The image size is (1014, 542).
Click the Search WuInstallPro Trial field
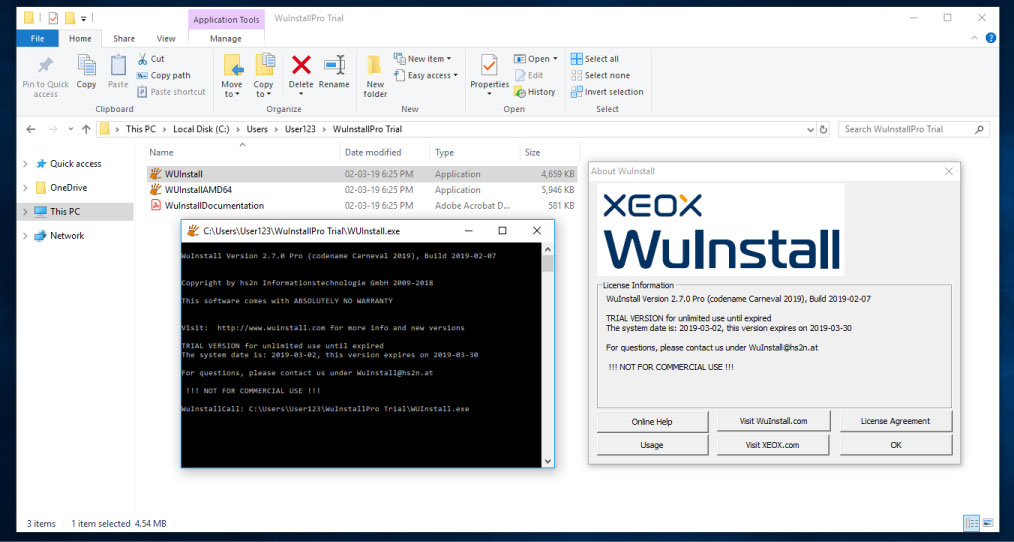(x=914, y=129)
